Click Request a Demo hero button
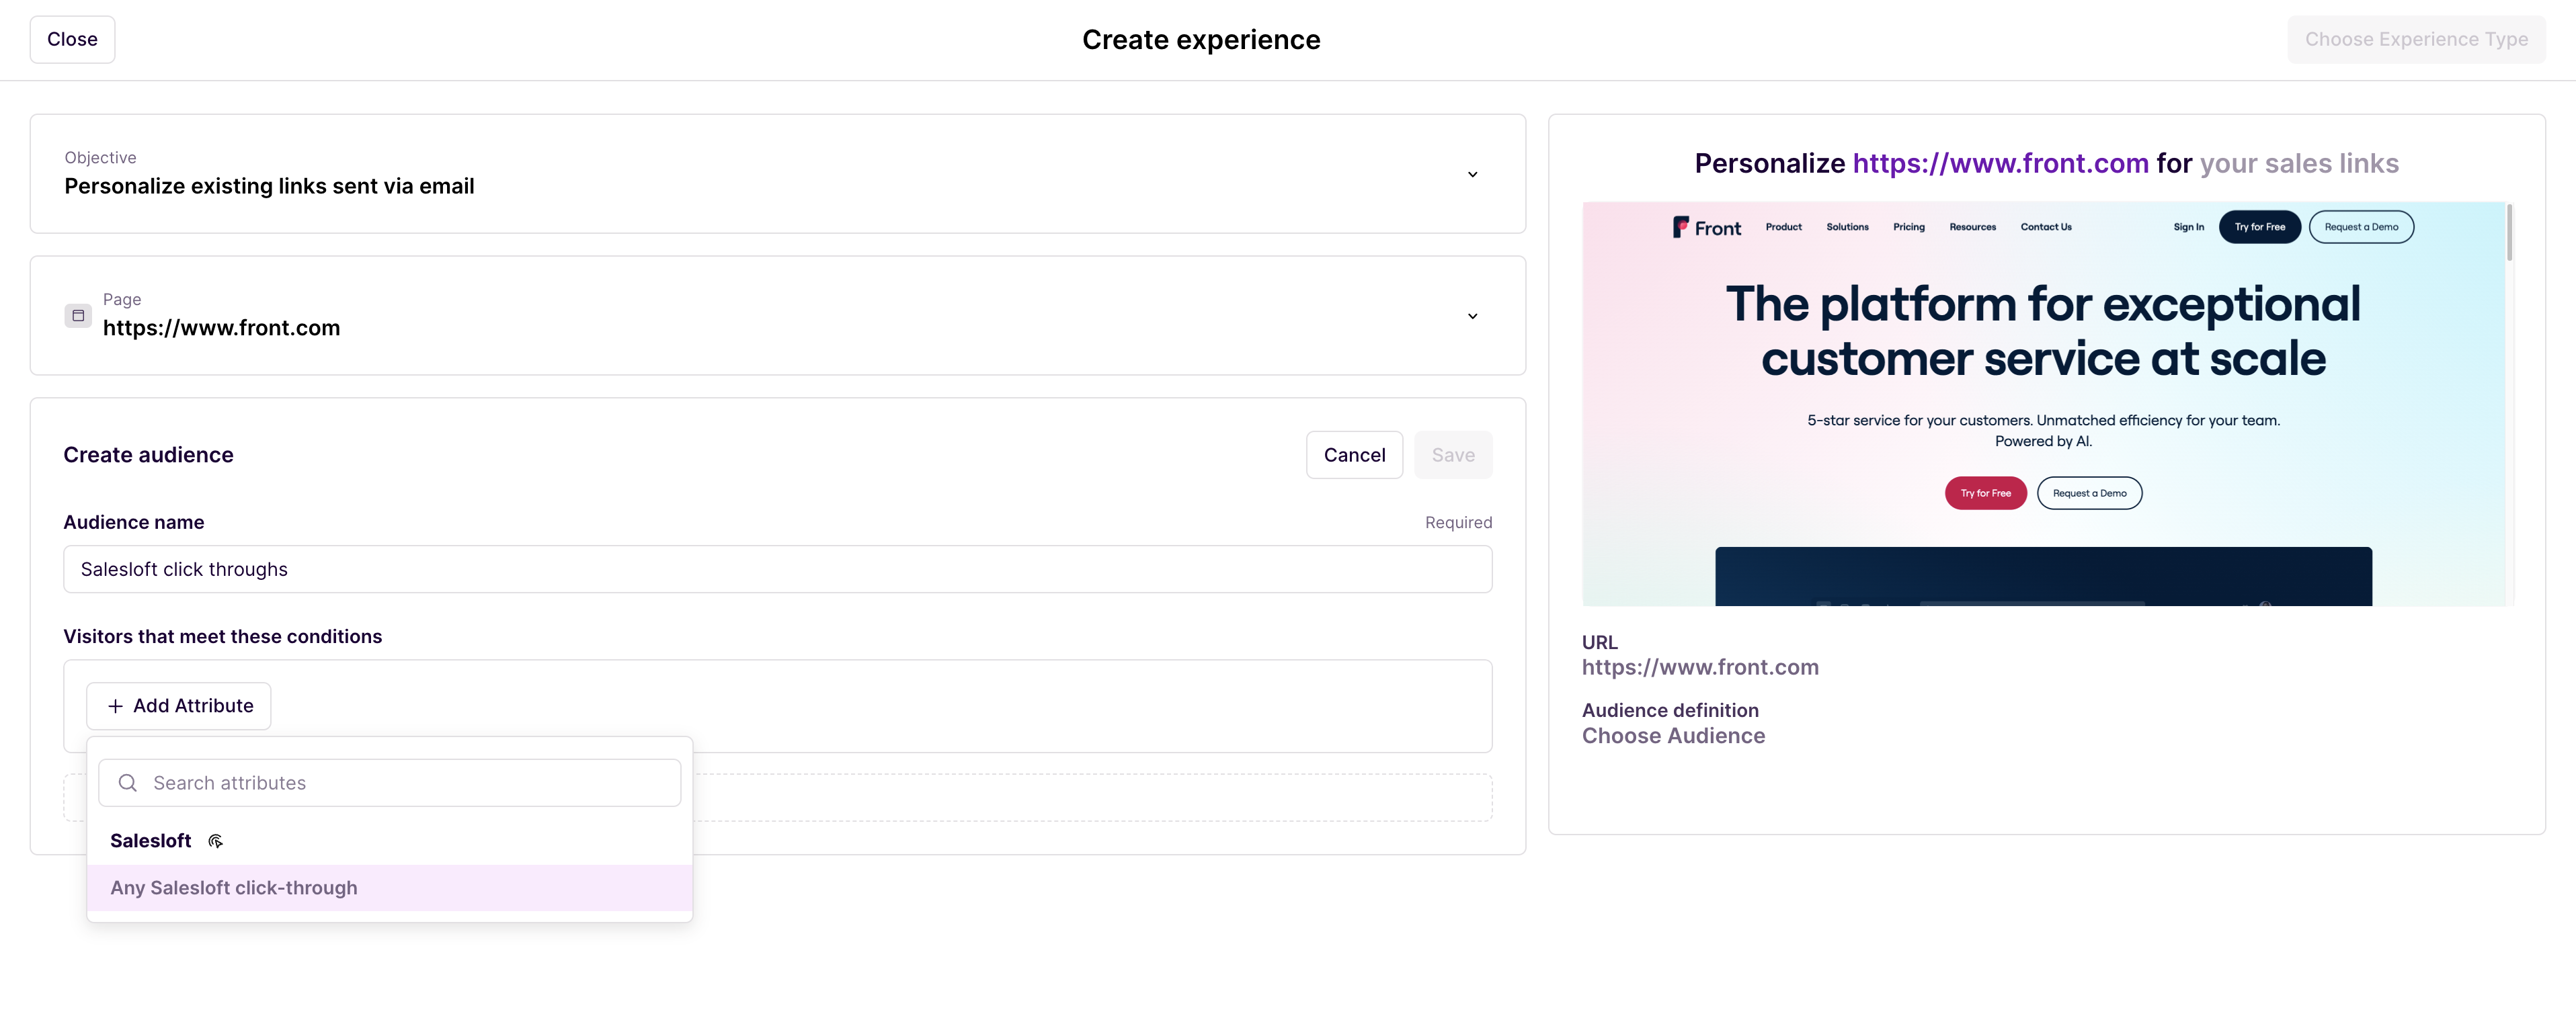The height and width of the screenshot is (1018, 2576). [x=2089, y=493]
